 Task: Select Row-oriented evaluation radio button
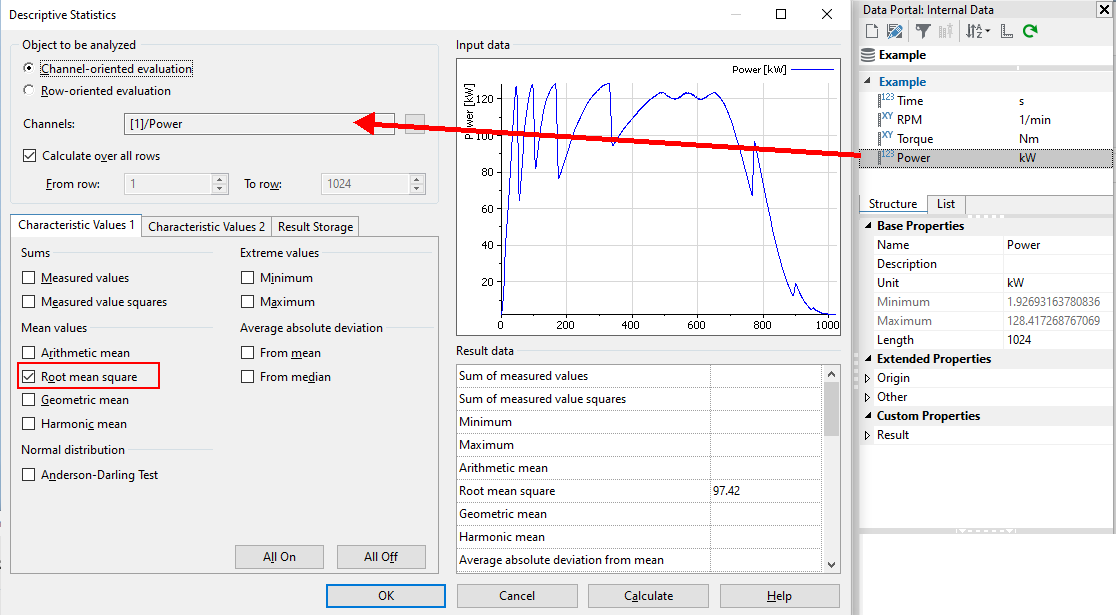point(29,91)
